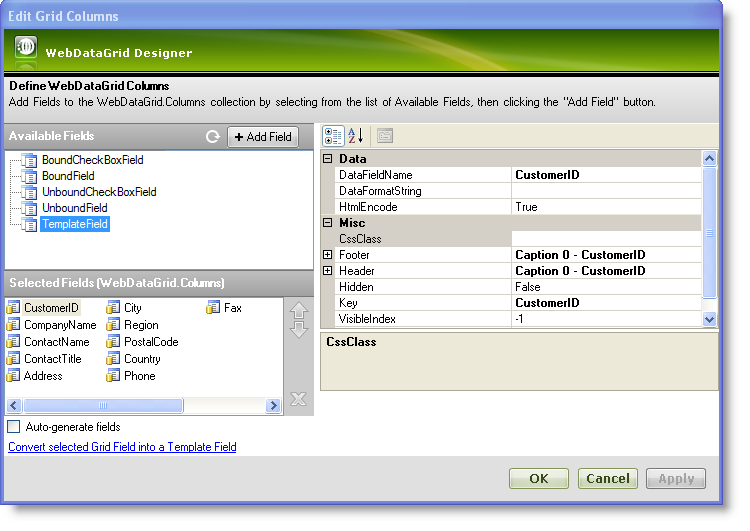Screen dimensions: 750x531
Task: Click the BoundField icon
Action: click(x=29, y=176)
